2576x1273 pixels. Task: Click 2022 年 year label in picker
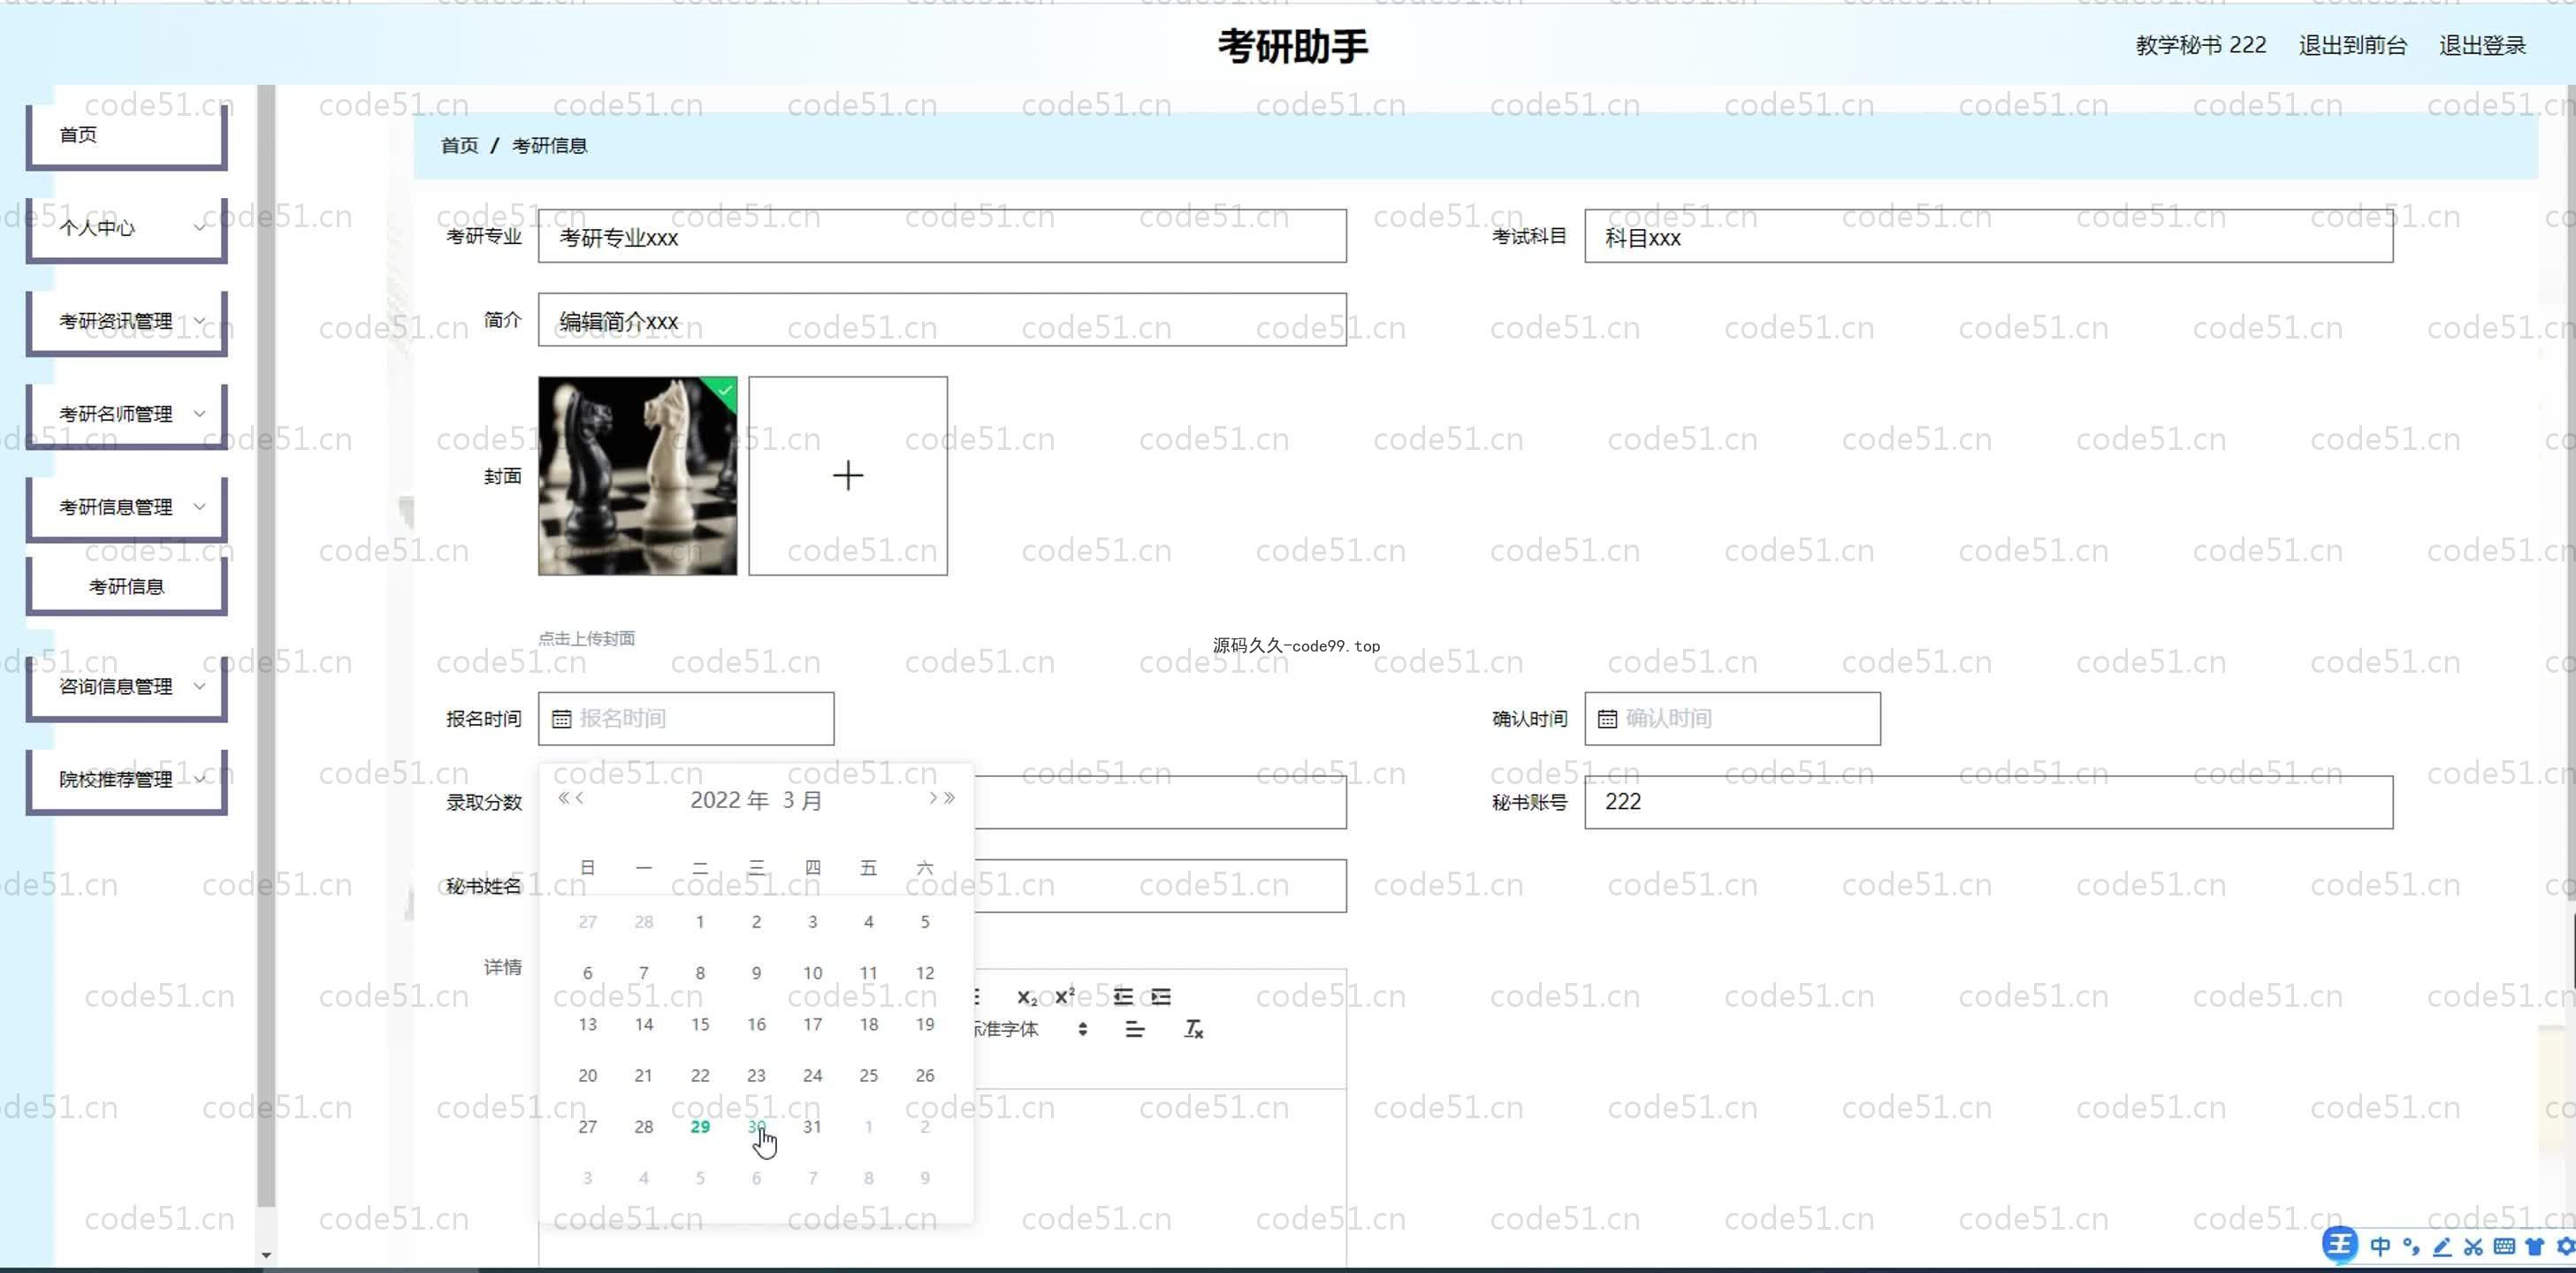[x=730, y=800]
